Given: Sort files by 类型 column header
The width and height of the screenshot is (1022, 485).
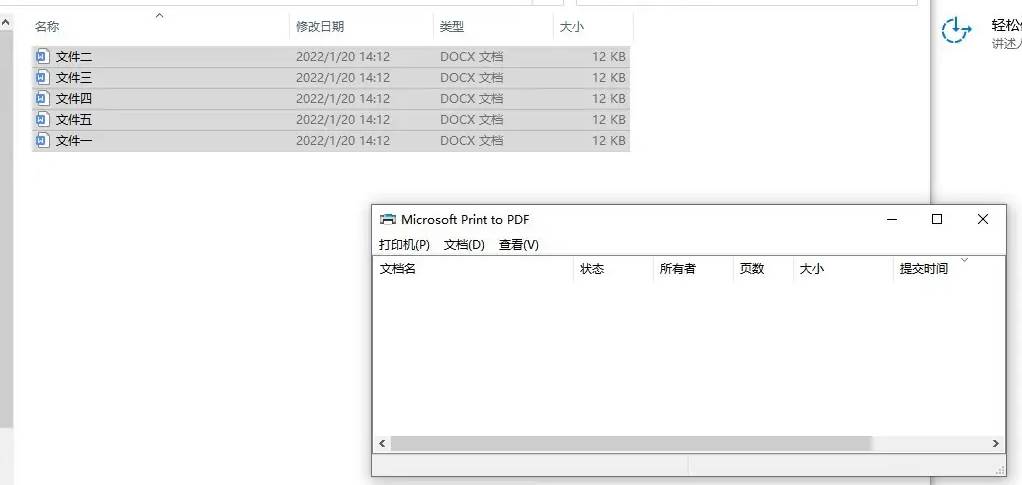Looking at the screenshot, I should [x=452, y=27].
